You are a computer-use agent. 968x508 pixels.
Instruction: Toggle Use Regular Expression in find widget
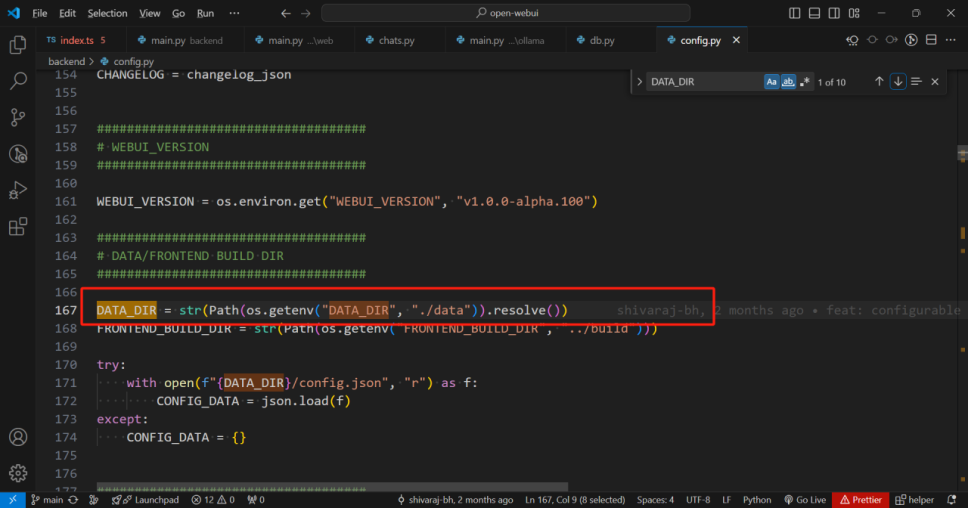click(804, 81)
